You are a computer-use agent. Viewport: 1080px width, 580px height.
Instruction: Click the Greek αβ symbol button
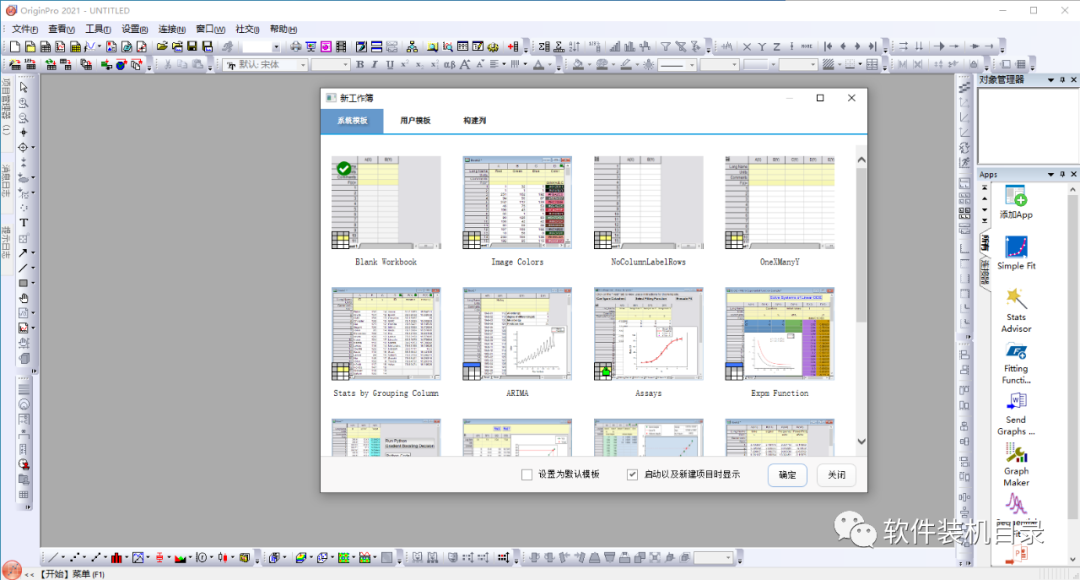(x=450, y=65)
